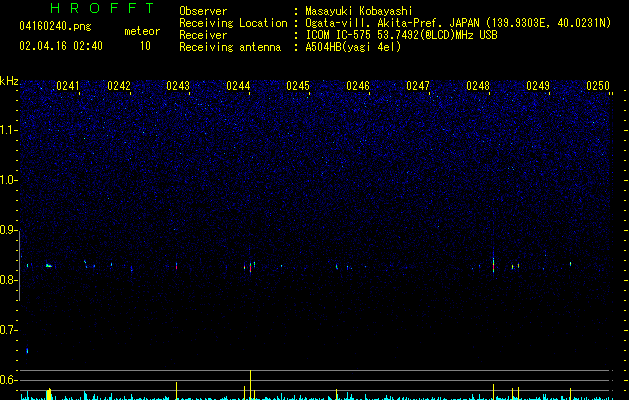Click the Observer label
The image size is (629, 400).
coord(203,11)
